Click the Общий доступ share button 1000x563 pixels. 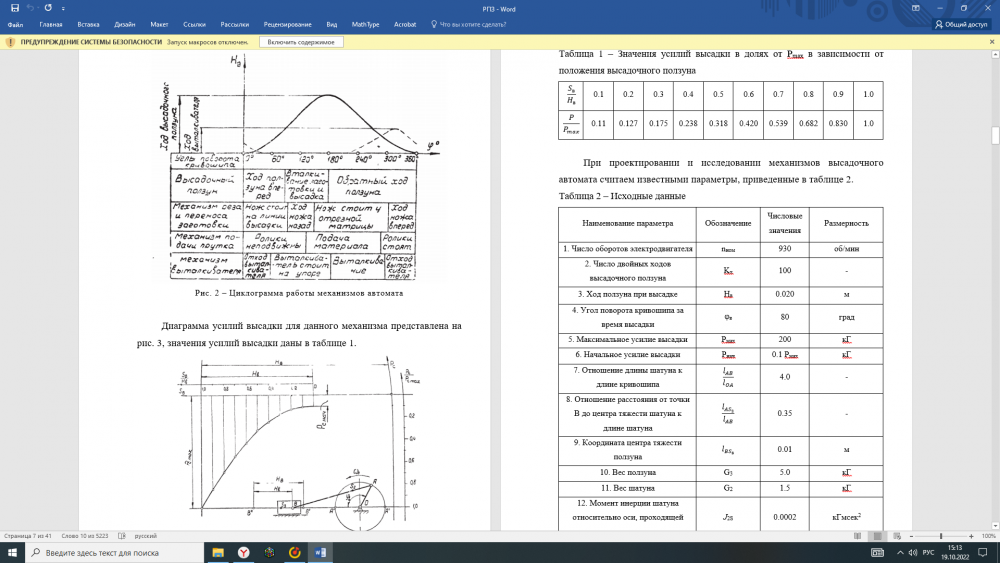click(961, 24)
